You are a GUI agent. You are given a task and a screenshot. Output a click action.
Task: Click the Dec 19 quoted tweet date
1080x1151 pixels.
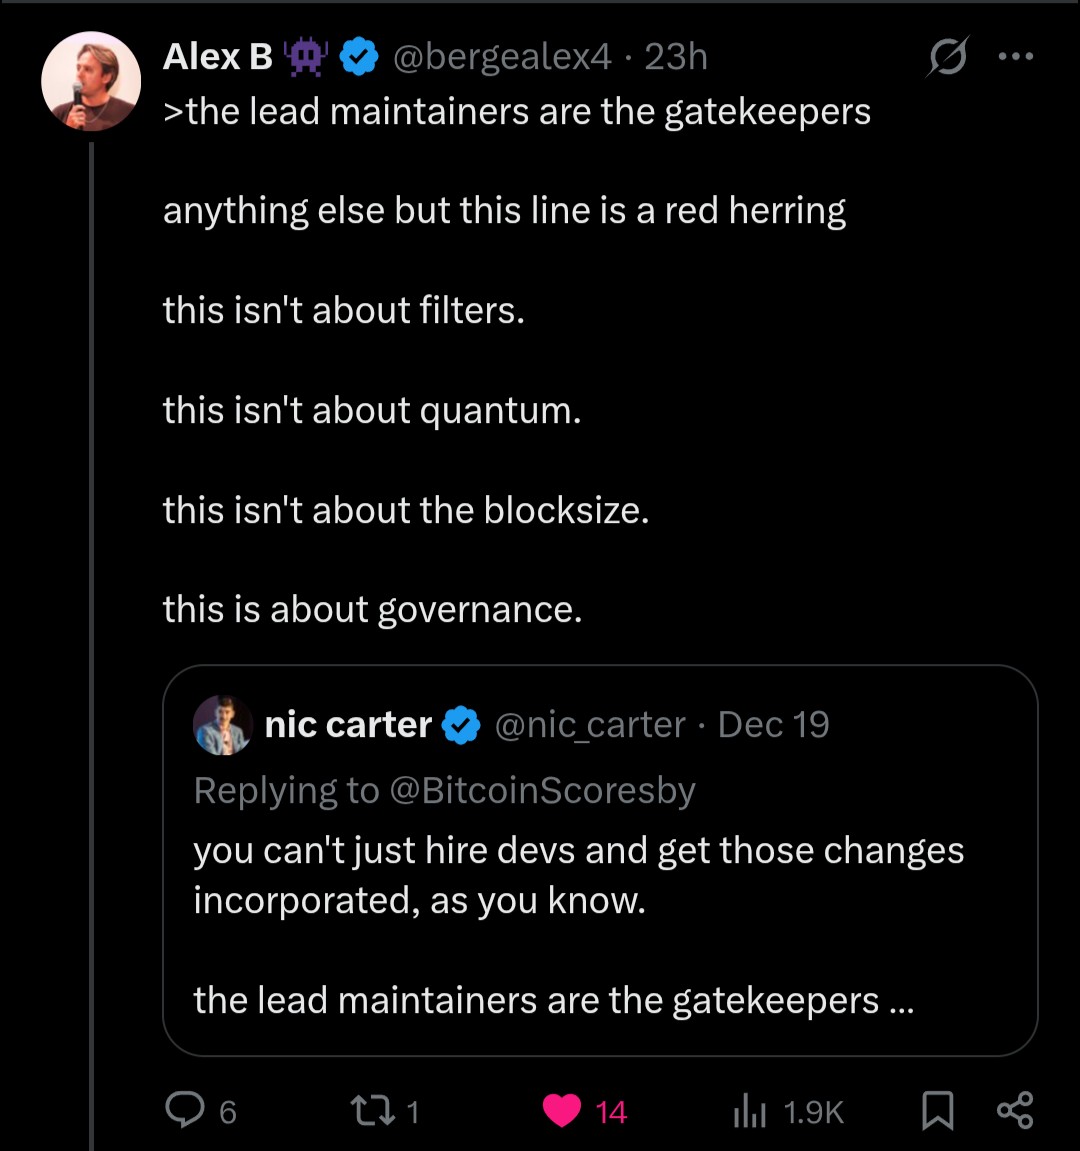pos(773,725)
